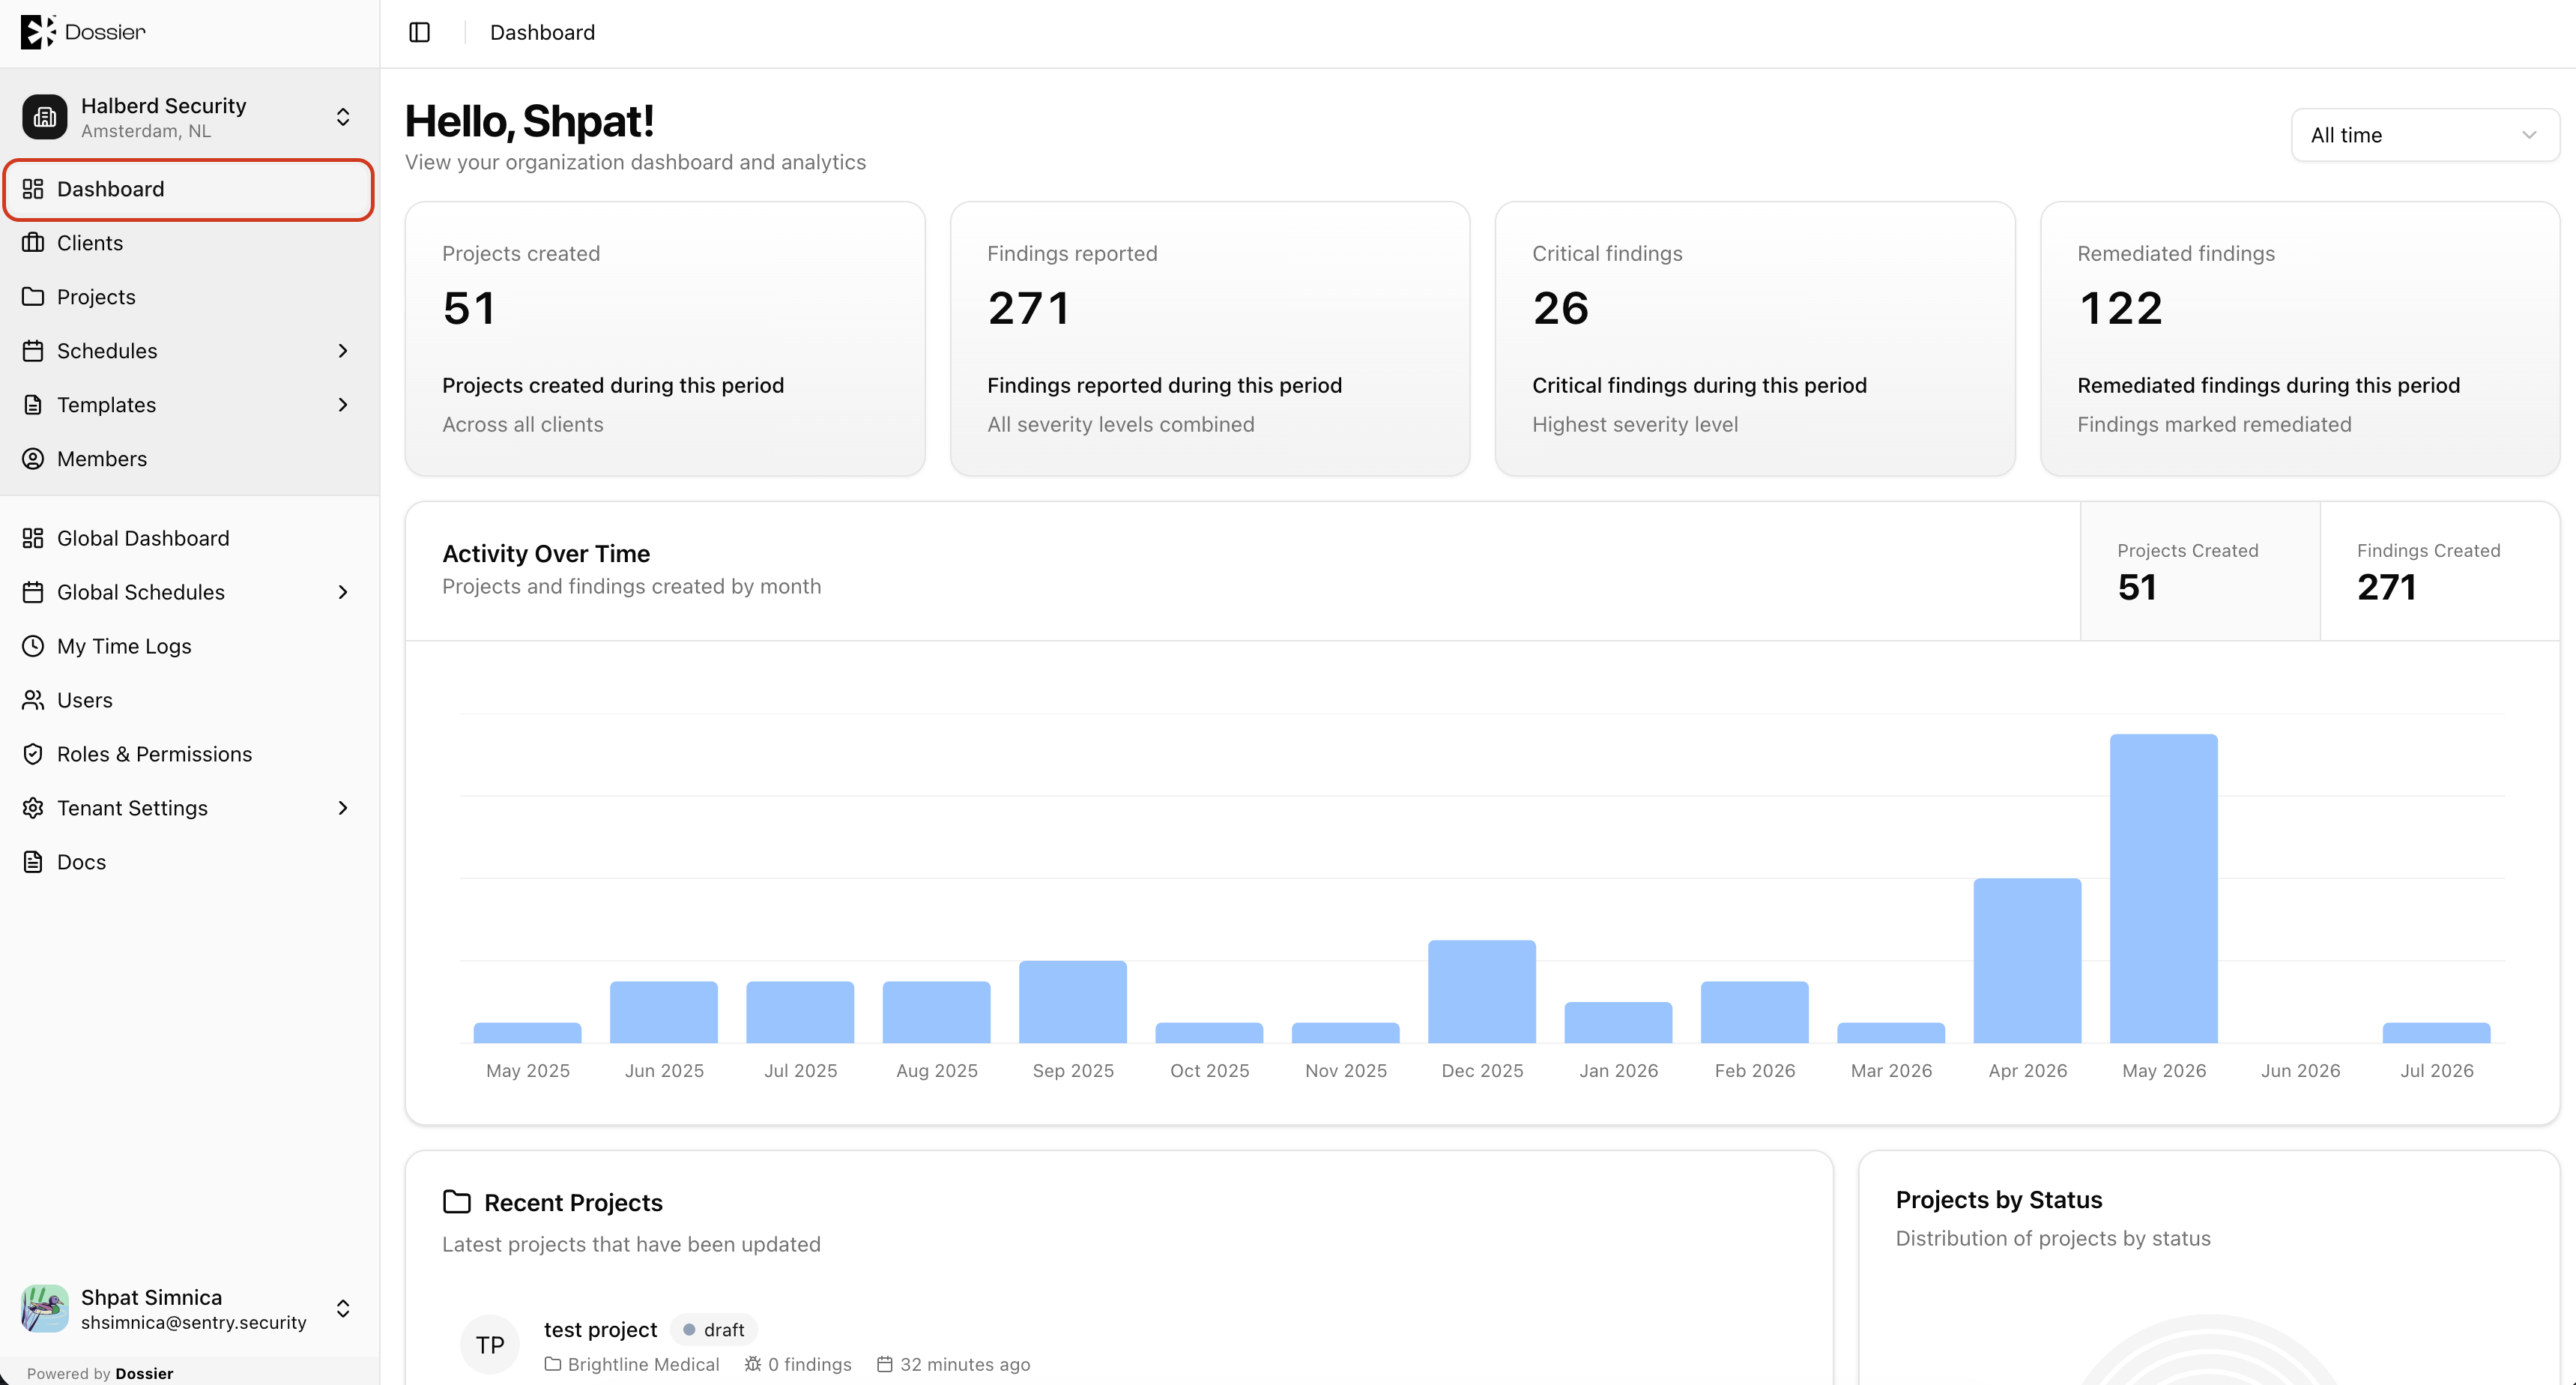Click the Apr 2026 bar in chart
This screenshot has width=2576, height=1385.
click(x=2027, y=960)
